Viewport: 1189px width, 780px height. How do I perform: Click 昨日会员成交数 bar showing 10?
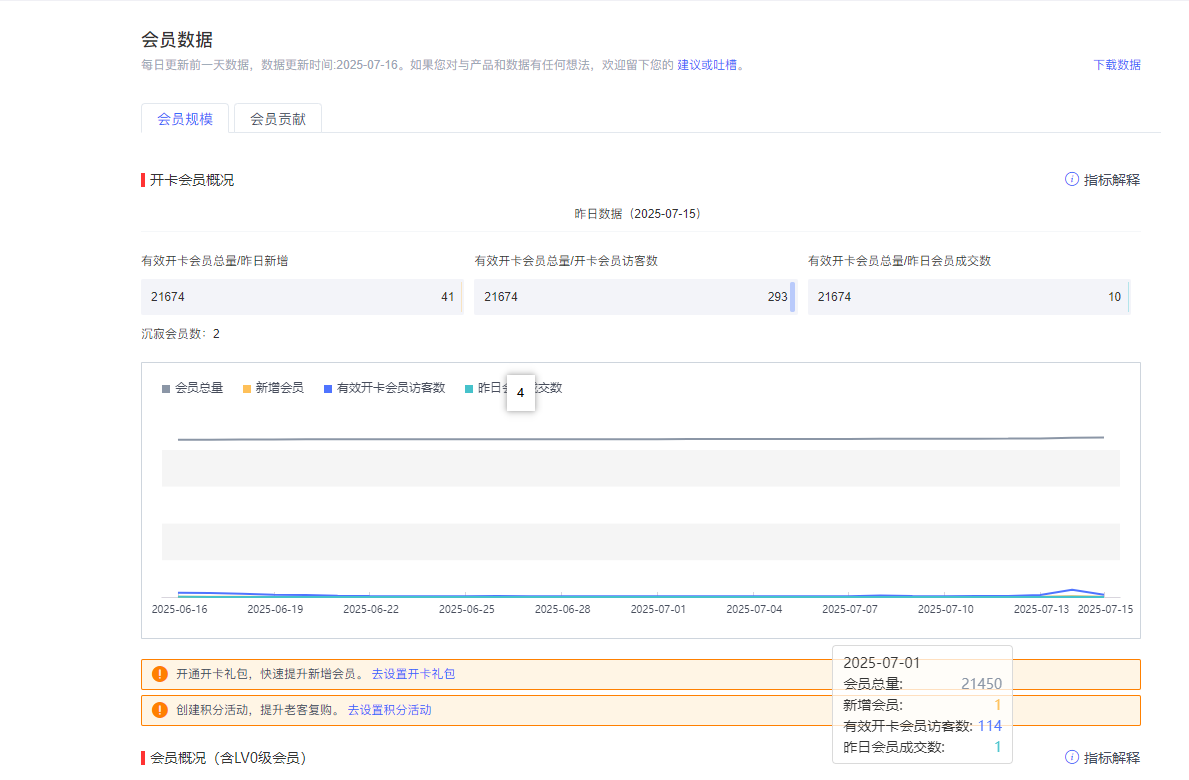967,297
